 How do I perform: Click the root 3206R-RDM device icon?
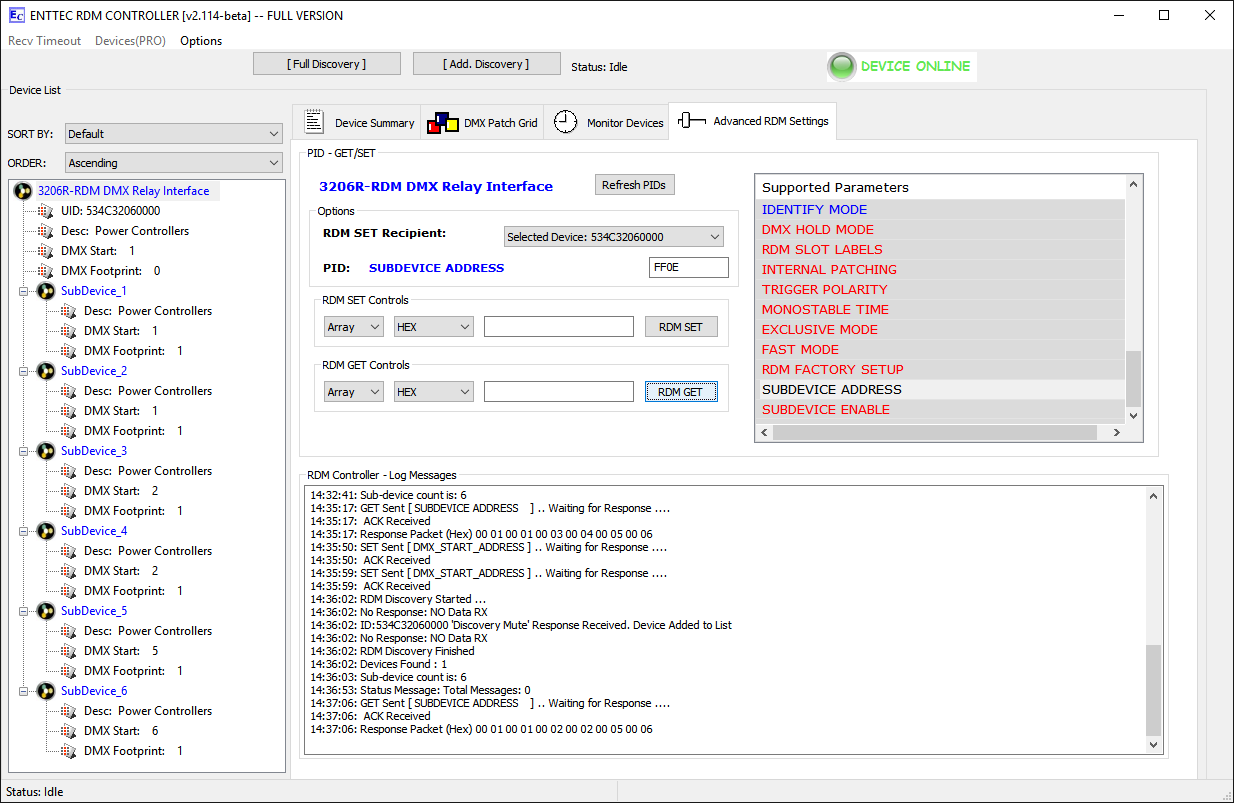coord(23,191)
